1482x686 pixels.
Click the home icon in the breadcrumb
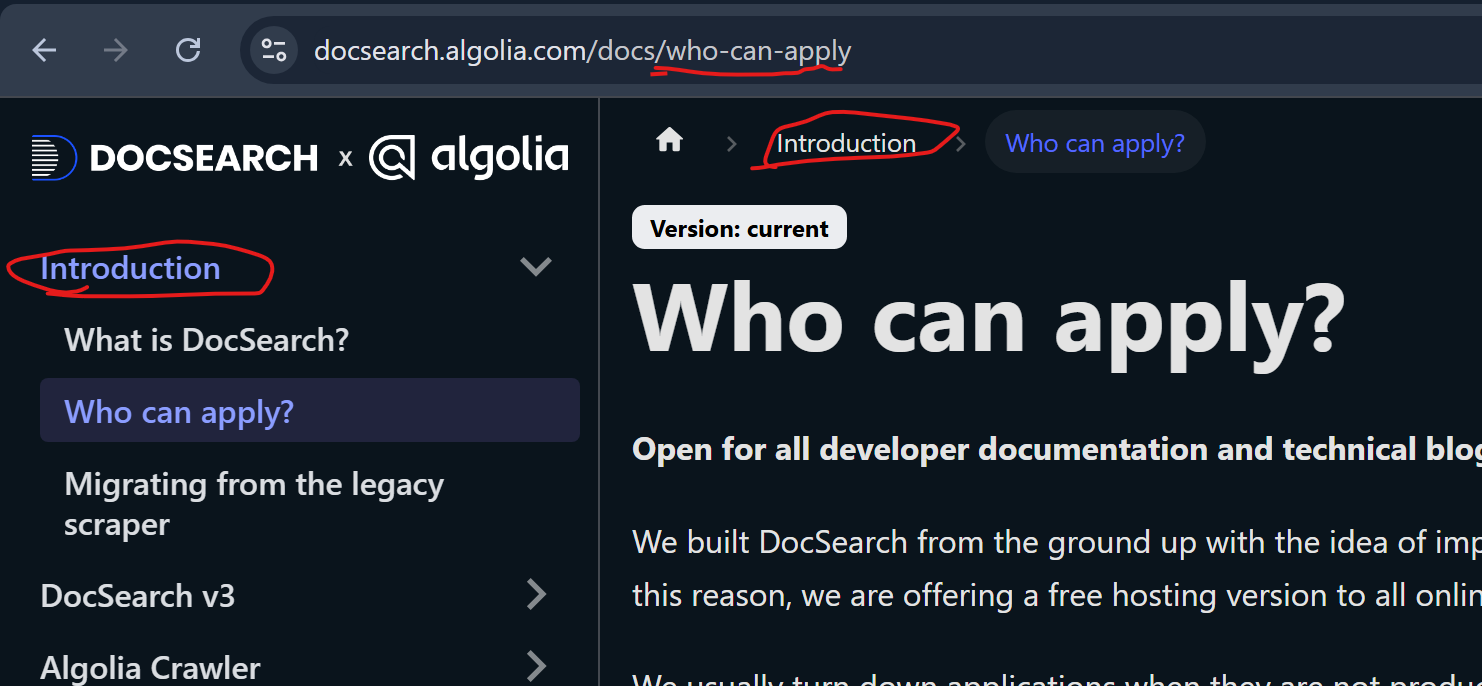(x=669, y=141)
